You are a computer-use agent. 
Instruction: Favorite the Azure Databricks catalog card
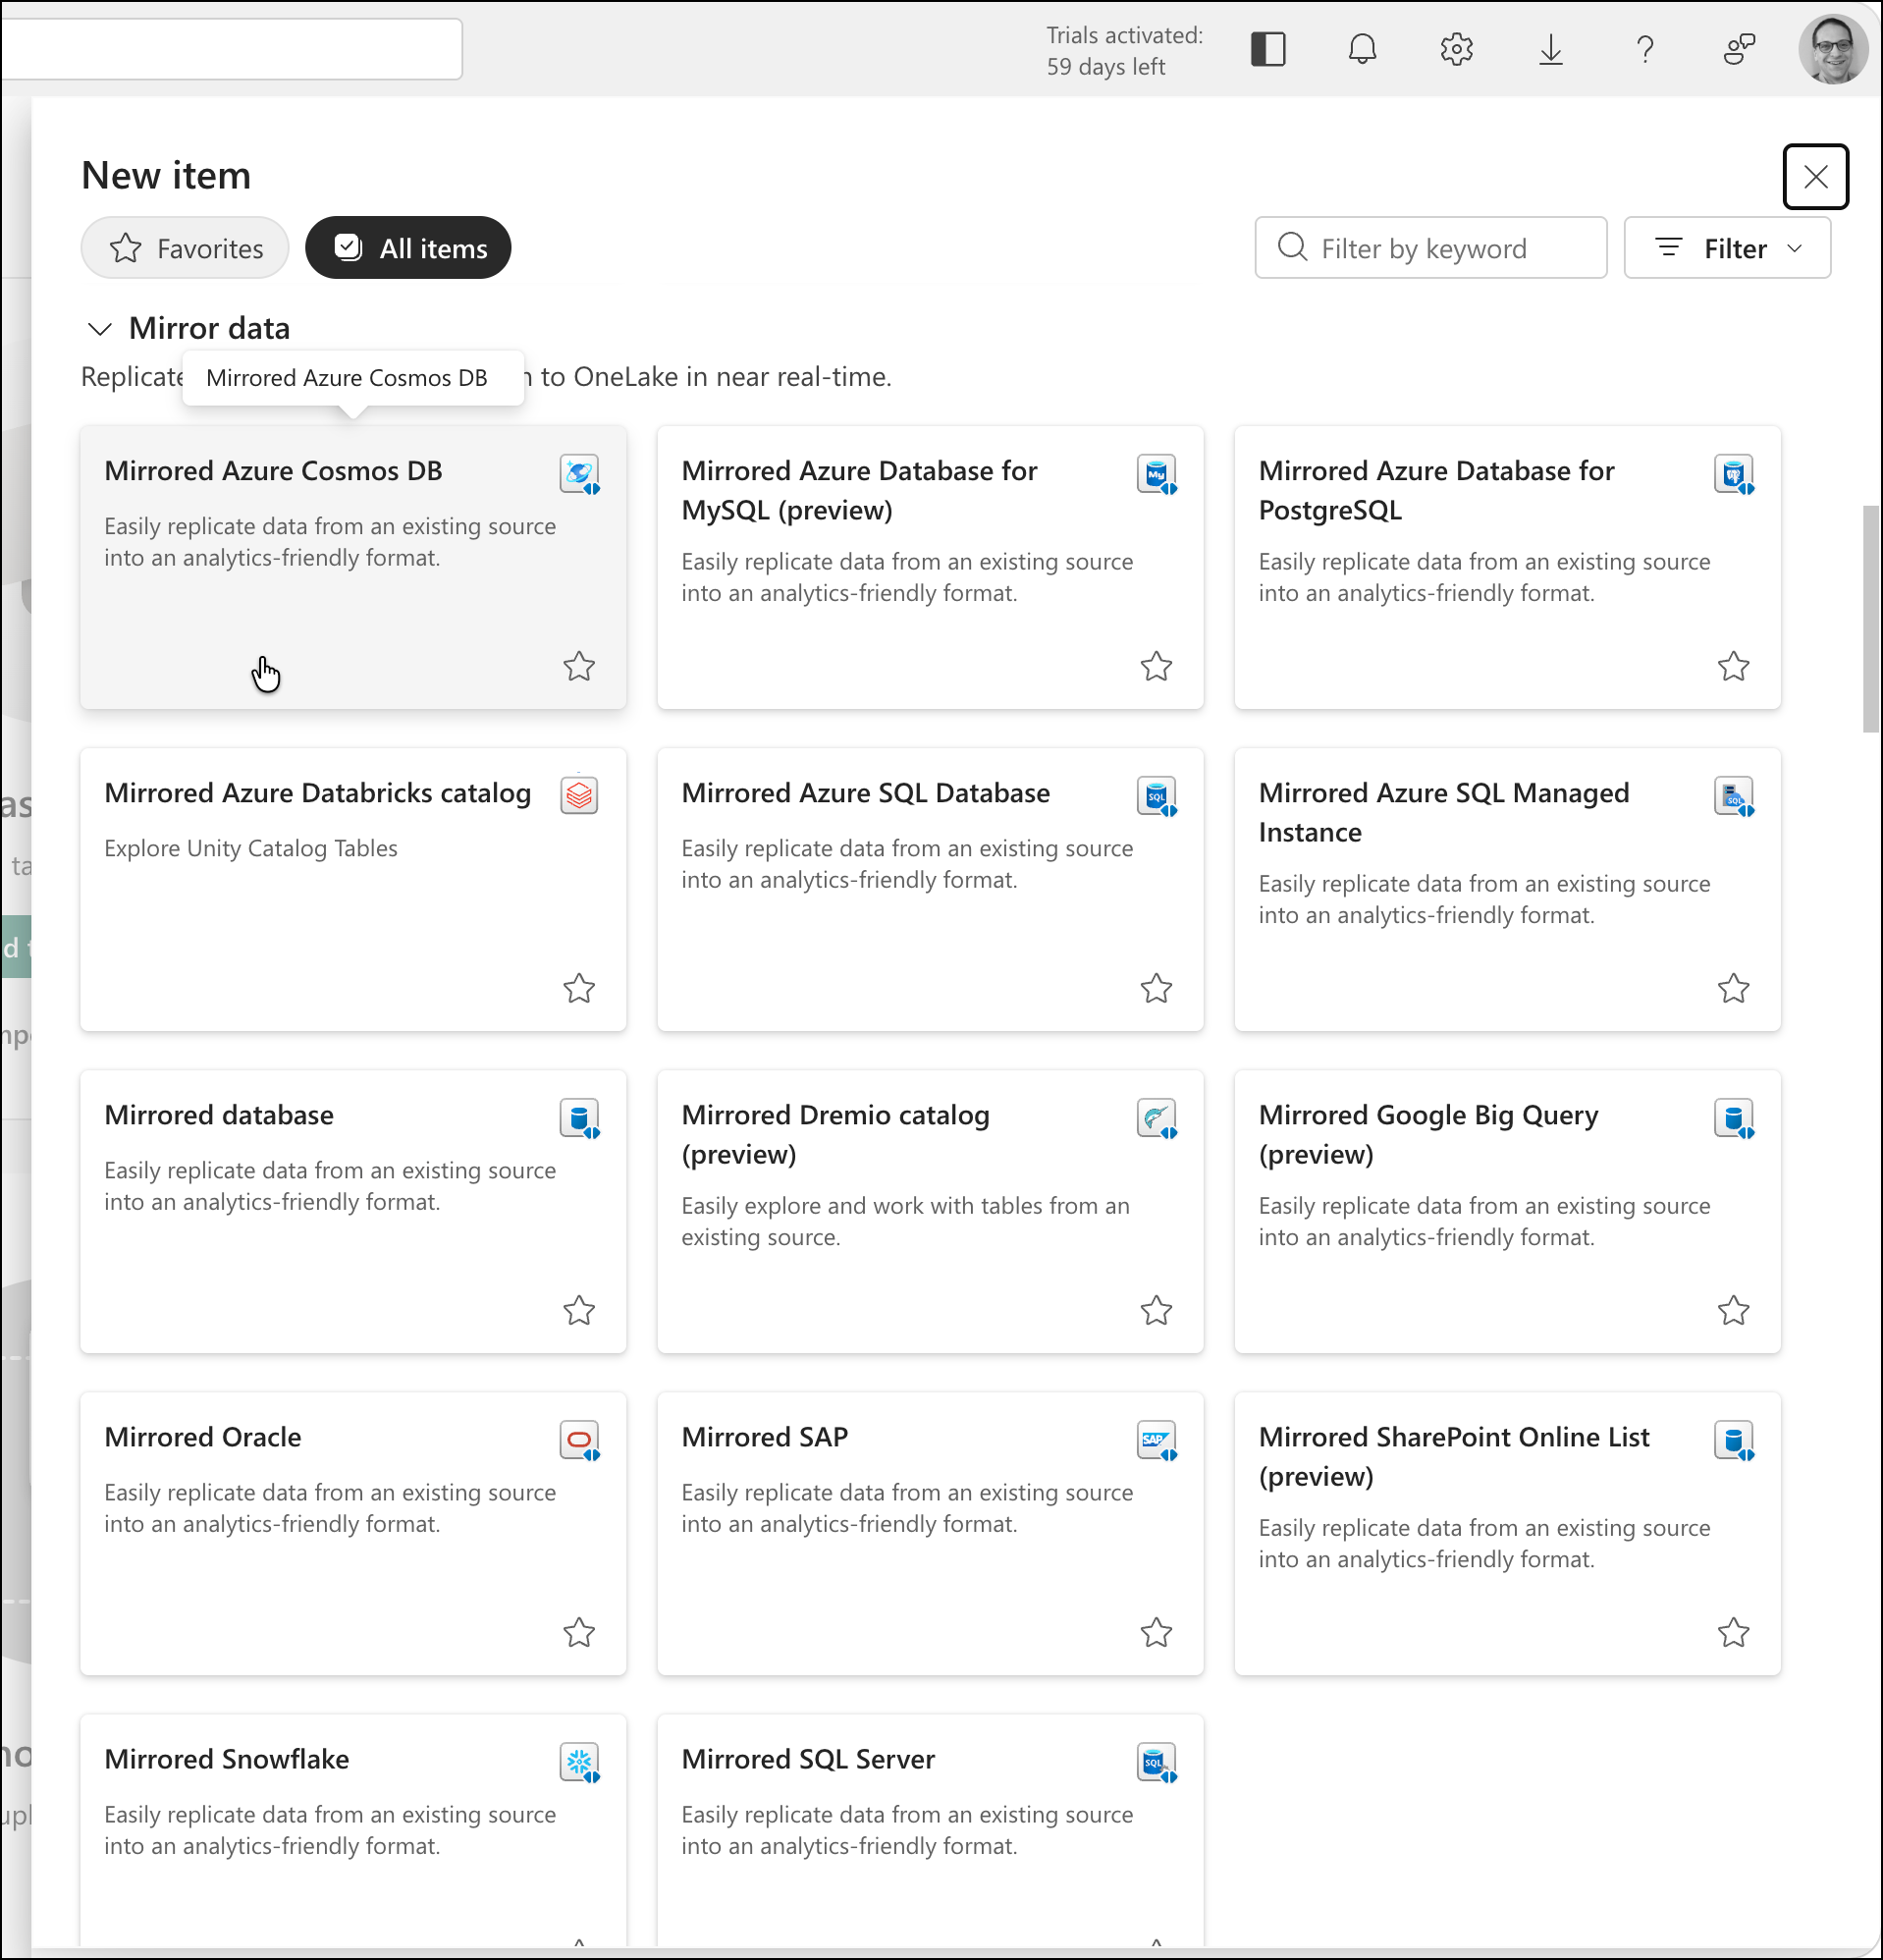[x=579, y=988]
